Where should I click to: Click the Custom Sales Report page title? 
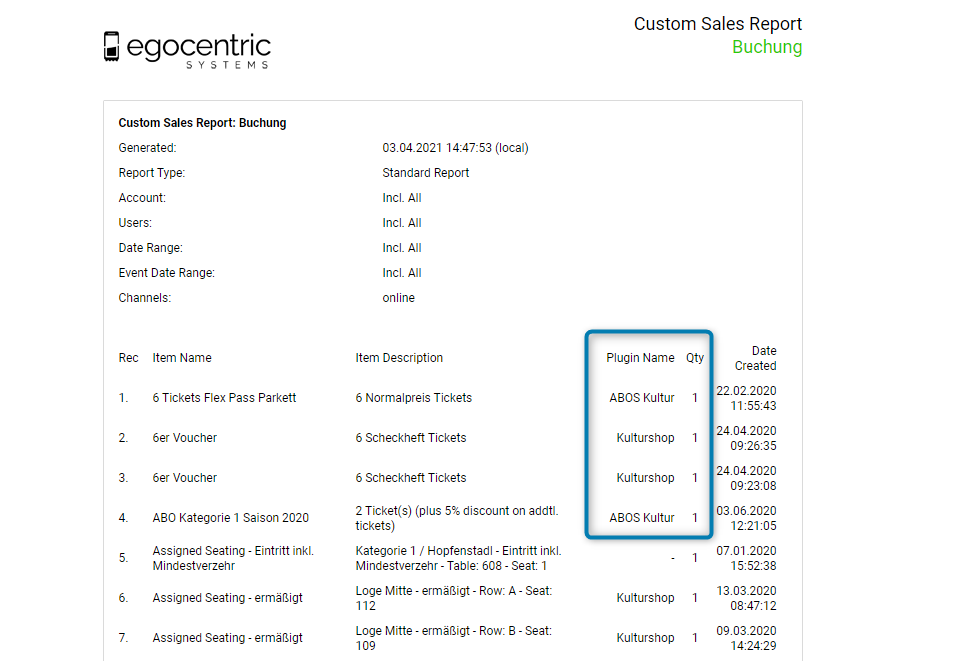pos(717,24)
